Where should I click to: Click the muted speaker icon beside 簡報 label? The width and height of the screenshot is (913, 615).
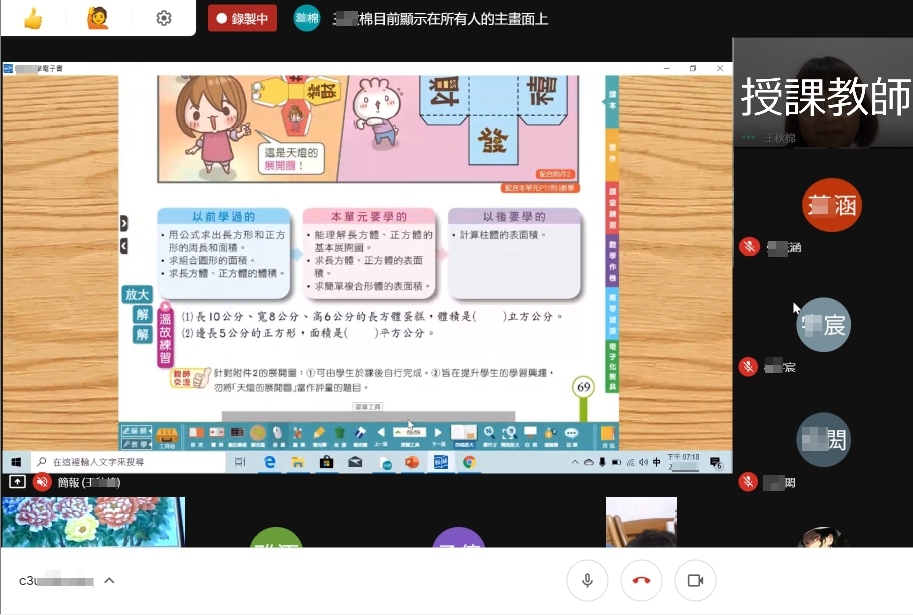tap(42, 482)
